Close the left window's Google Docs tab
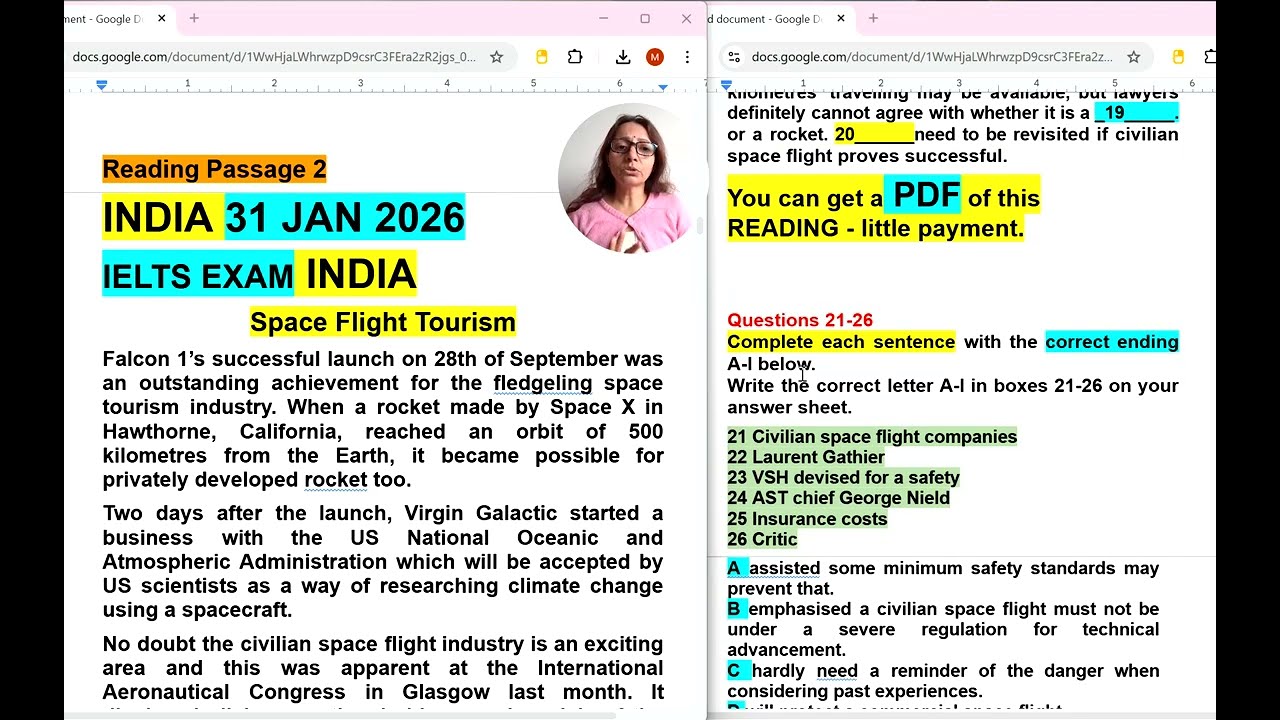 [x=160, y=18]
